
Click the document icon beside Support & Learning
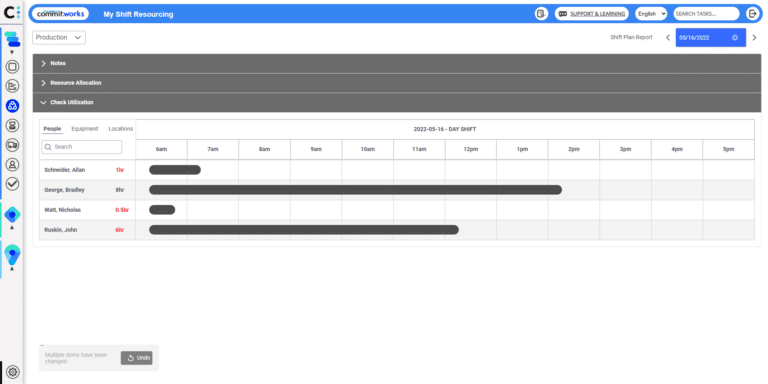click(541, 14)
